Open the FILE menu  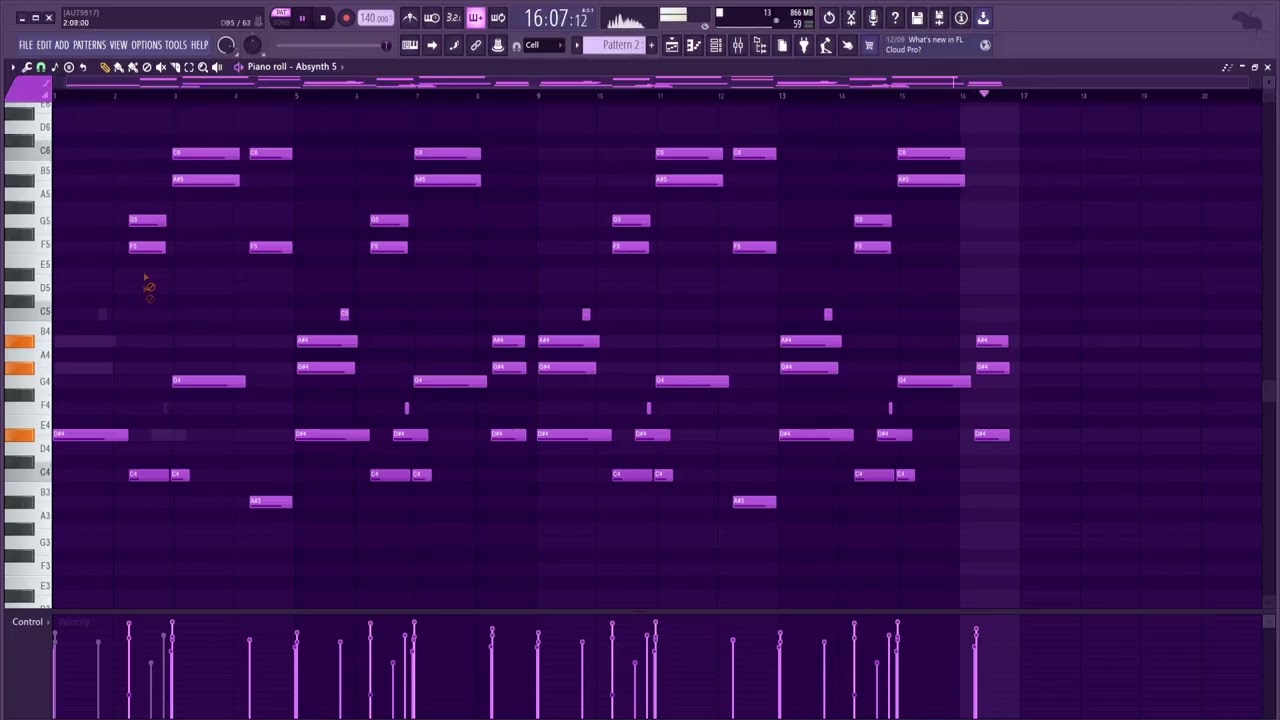point(26,45)
